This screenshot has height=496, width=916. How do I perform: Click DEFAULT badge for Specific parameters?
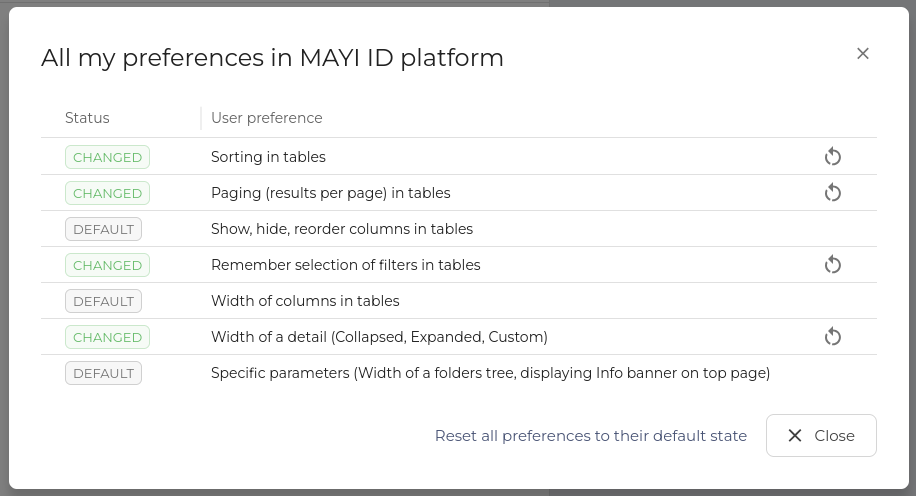103,373
